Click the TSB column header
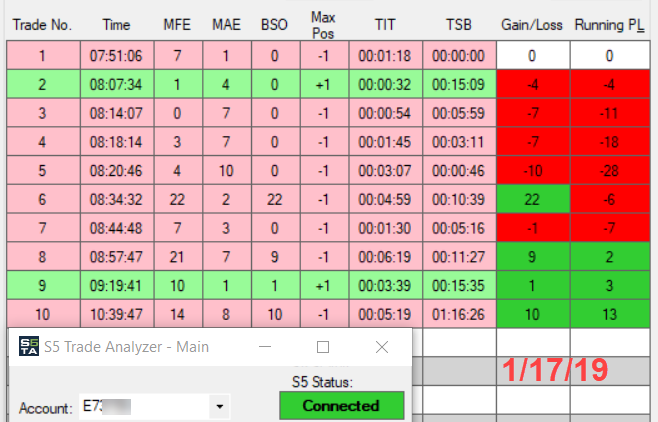This screenshot has height=422, width=658. [459, 25]
